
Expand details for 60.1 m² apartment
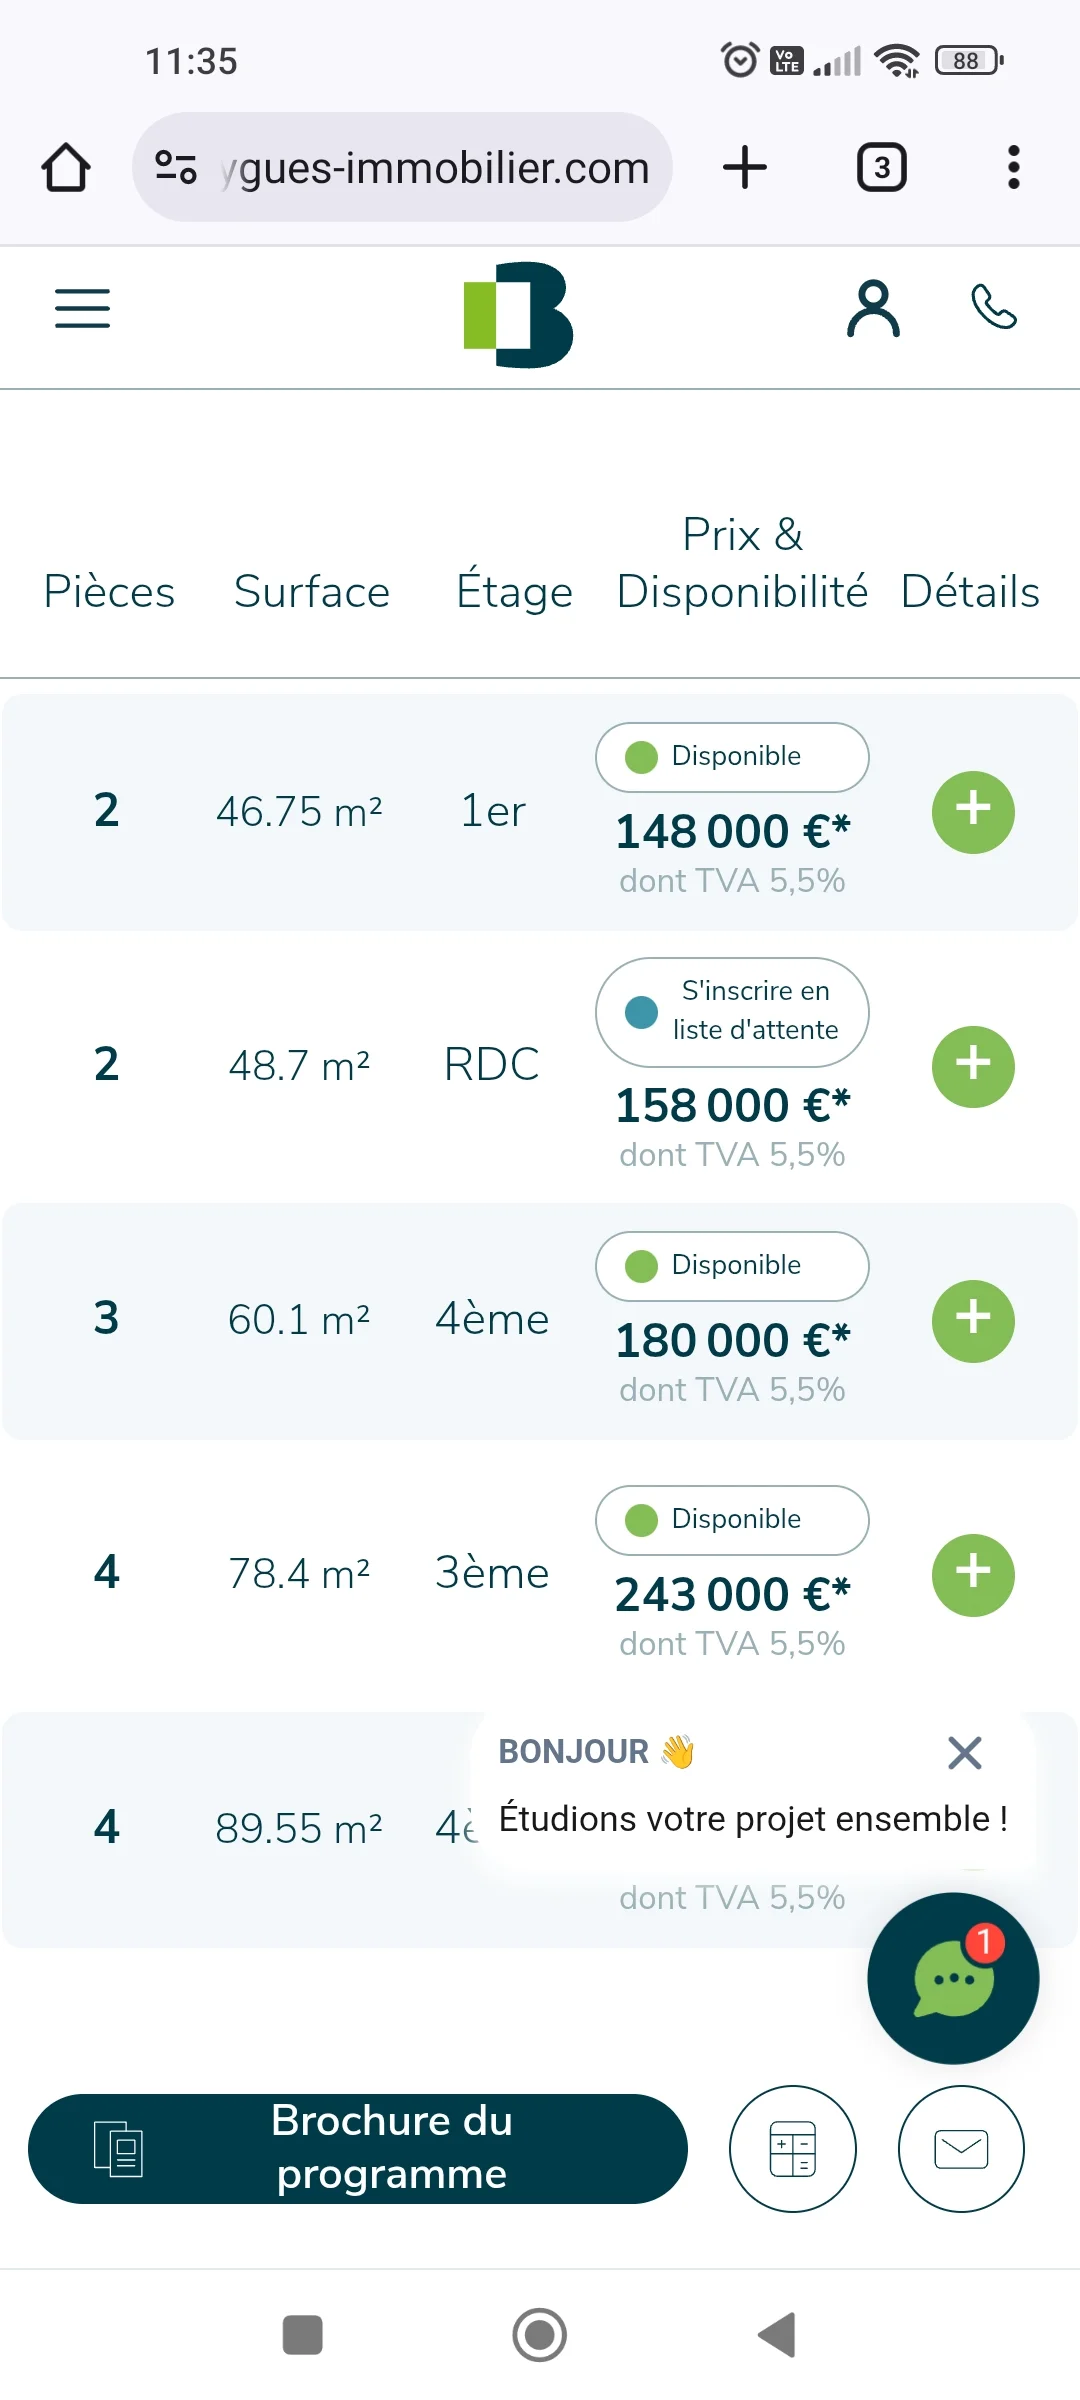(x=973, y=1321)
